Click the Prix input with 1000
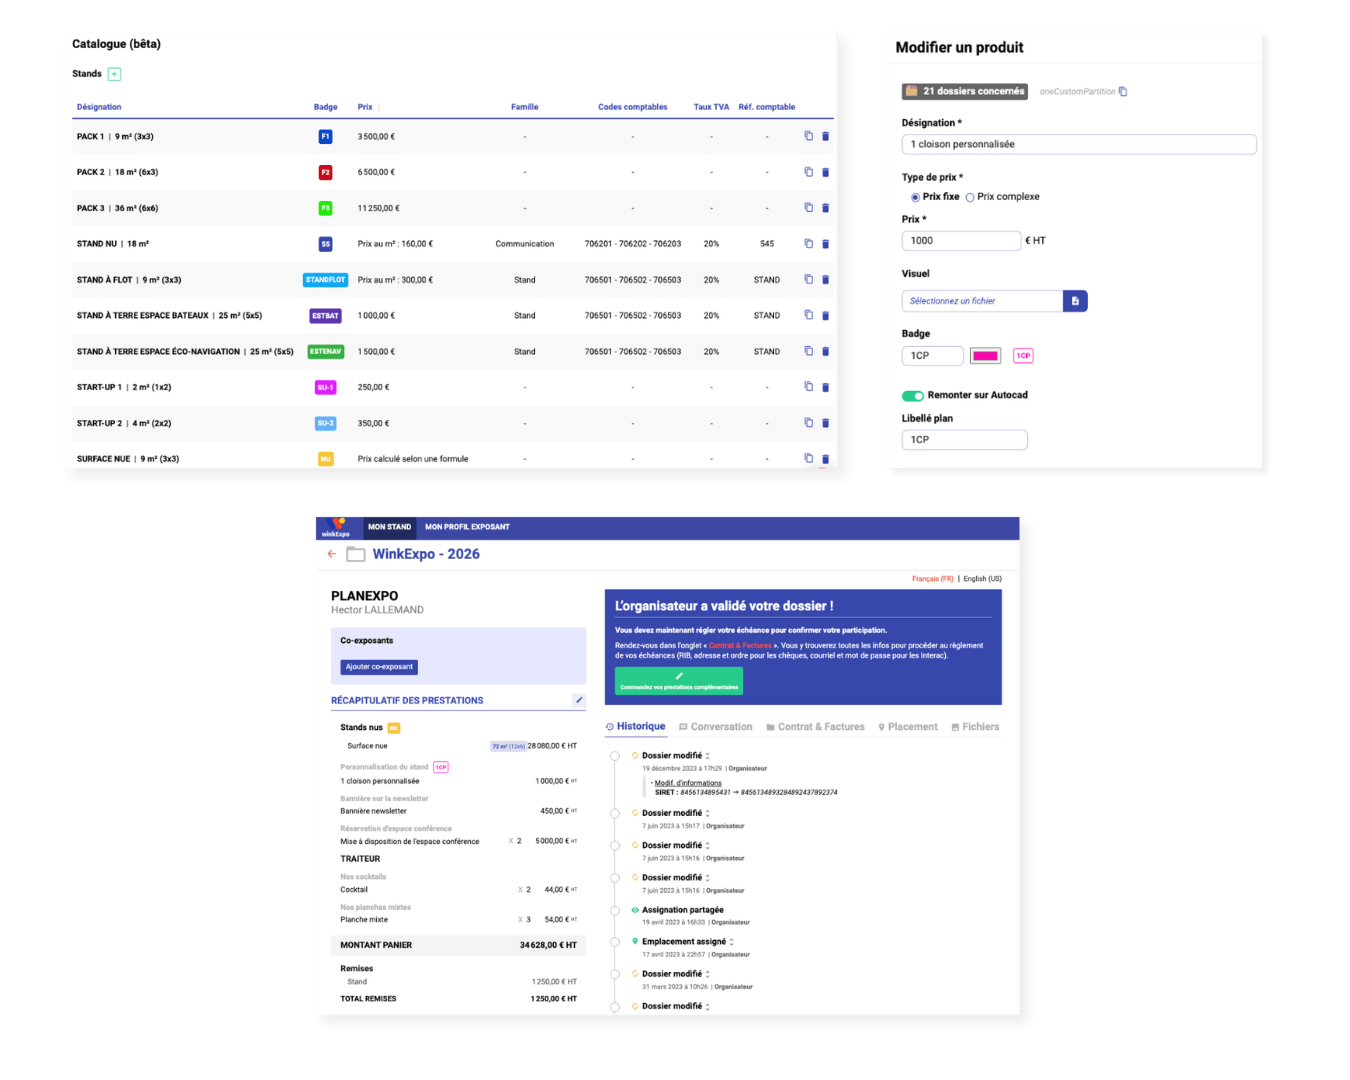Screen dimensions: 1350x1080 click(961, 241)
